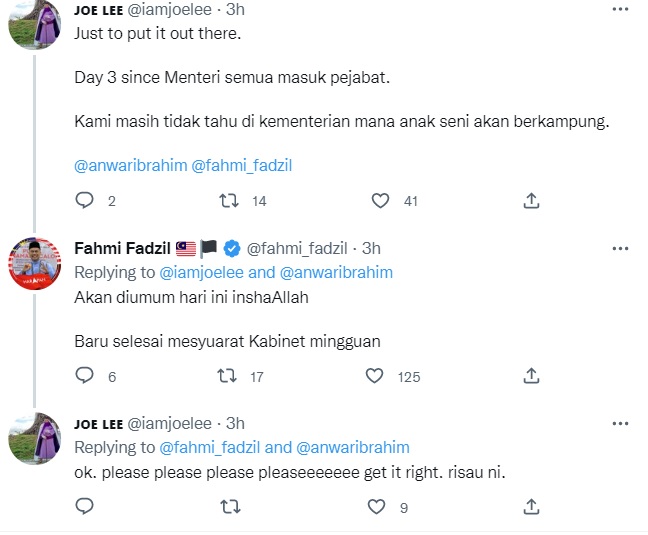This screenshot has height=535, width=648.
Task: Like Joe Lee's Day 3 tweet
Action: coord(380,201)
